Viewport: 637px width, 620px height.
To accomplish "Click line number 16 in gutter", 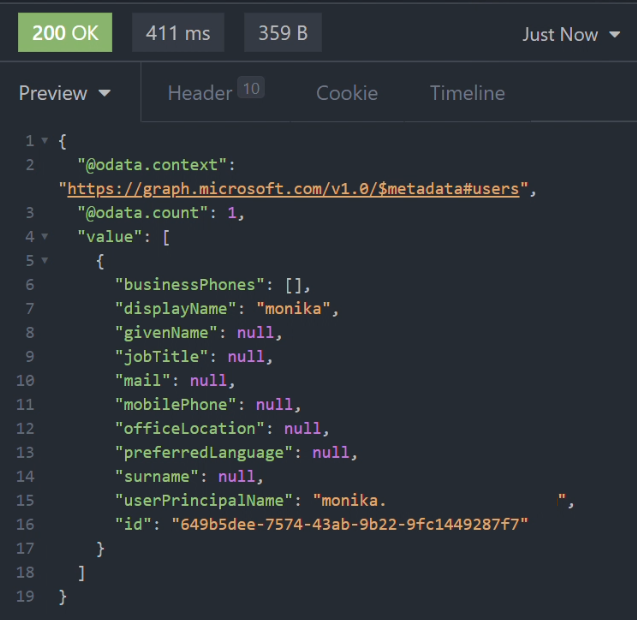I will (x=25, y=525).
